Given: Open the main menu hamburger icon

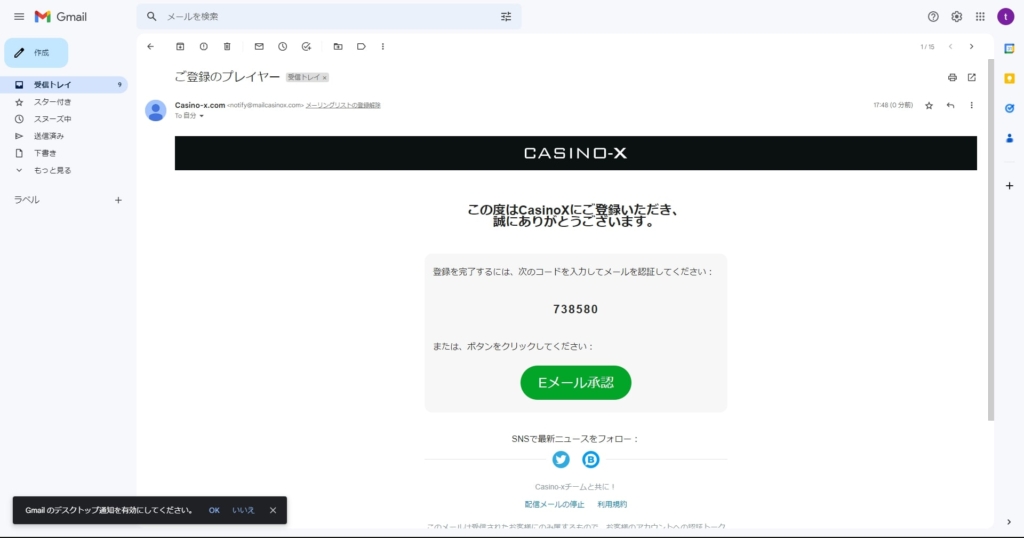Looking at the screenshot, I should tap(19, 17).
